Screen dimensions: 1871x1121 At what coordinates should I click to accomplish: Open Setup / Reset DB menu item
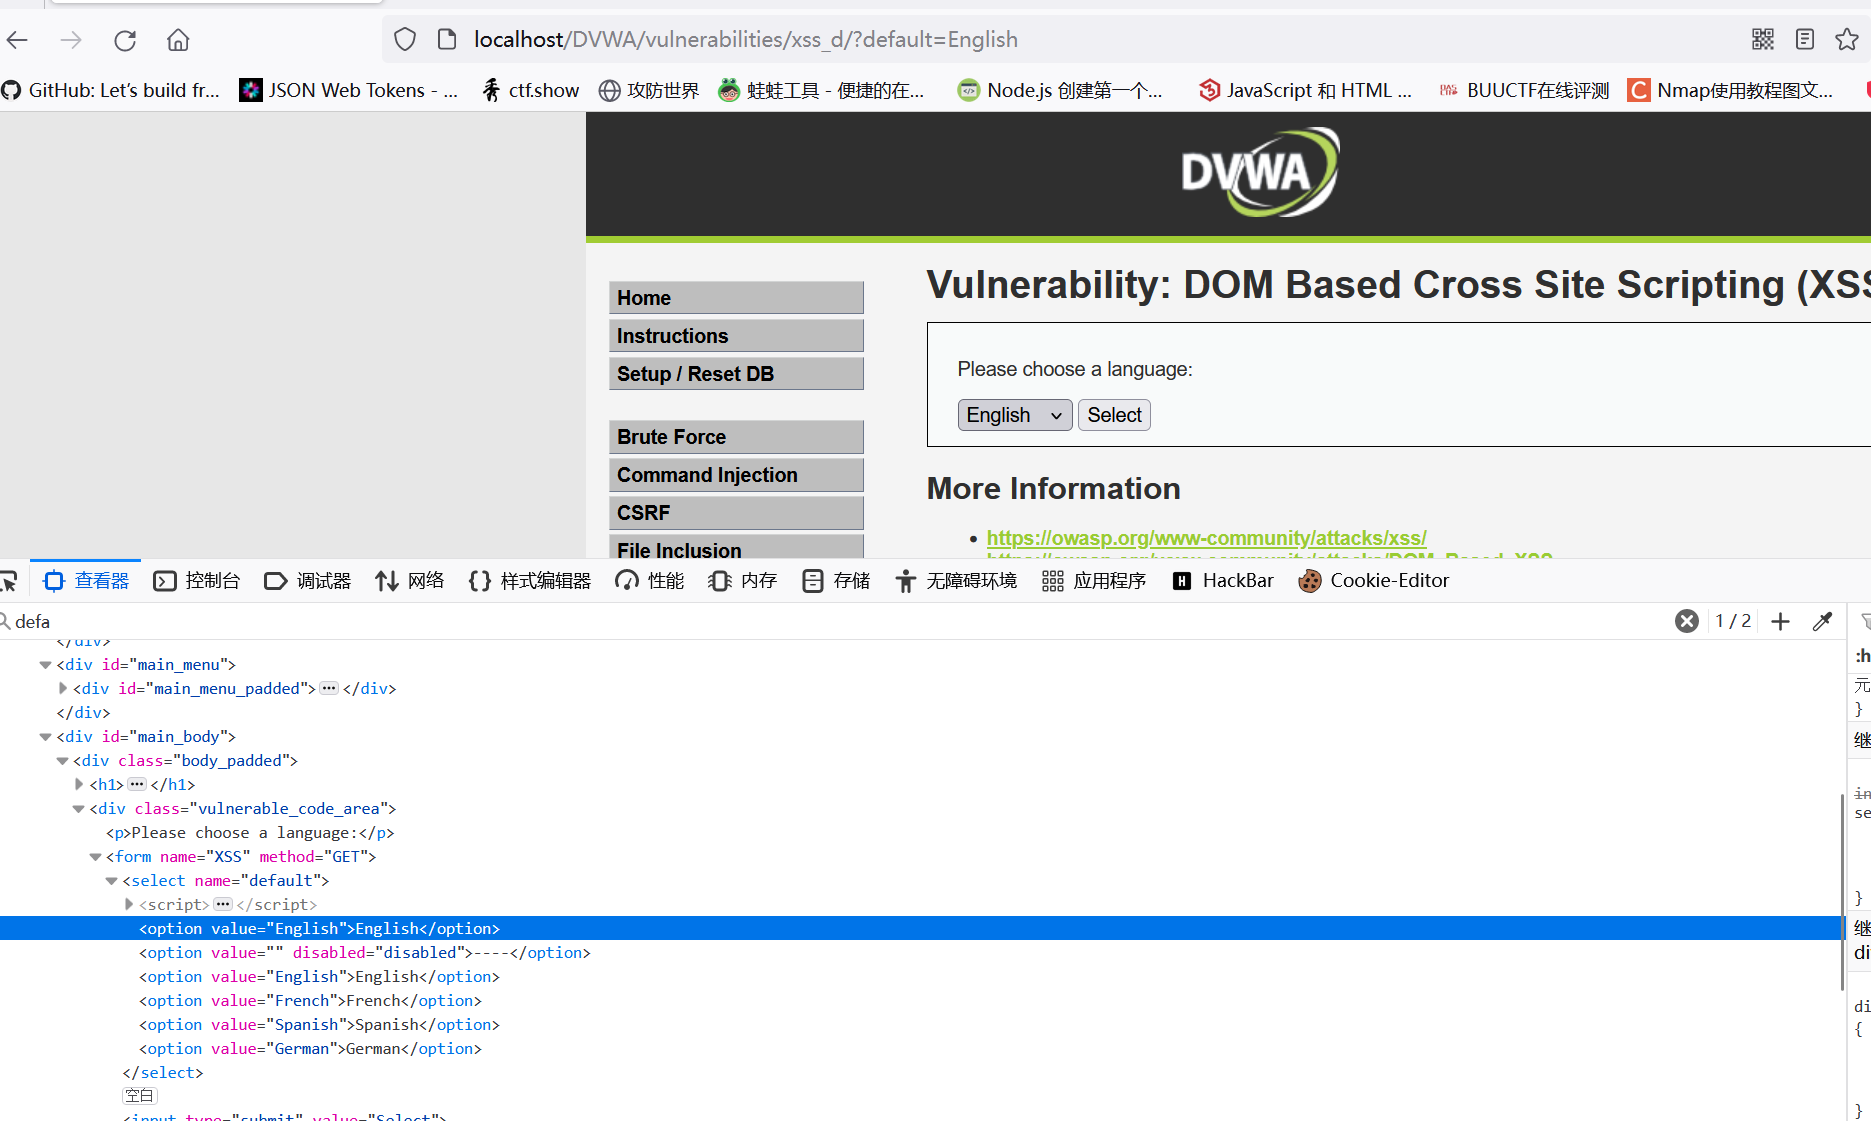(x=736, y=374)
